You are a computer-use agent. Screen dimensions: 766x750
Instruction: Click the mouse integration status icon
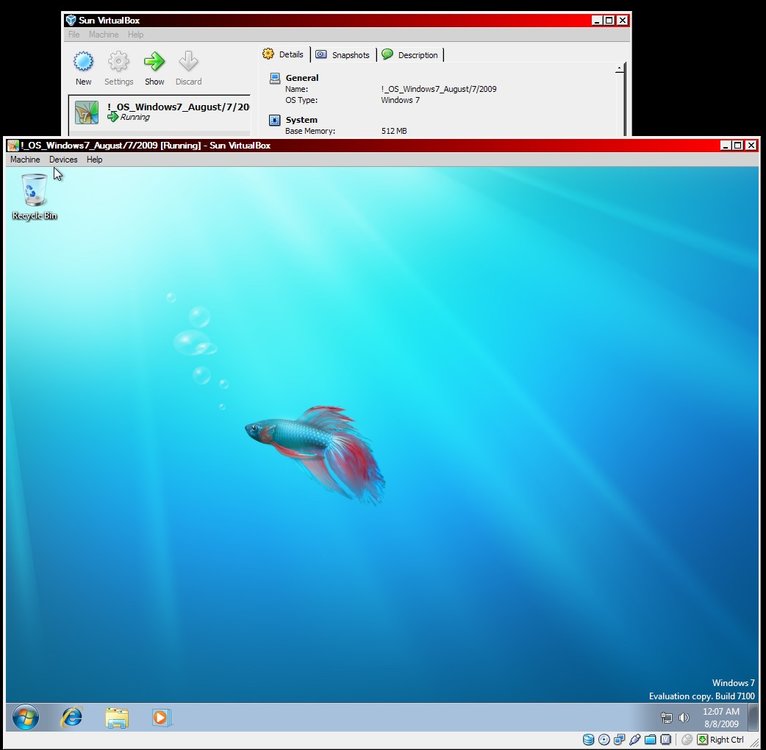687,740
